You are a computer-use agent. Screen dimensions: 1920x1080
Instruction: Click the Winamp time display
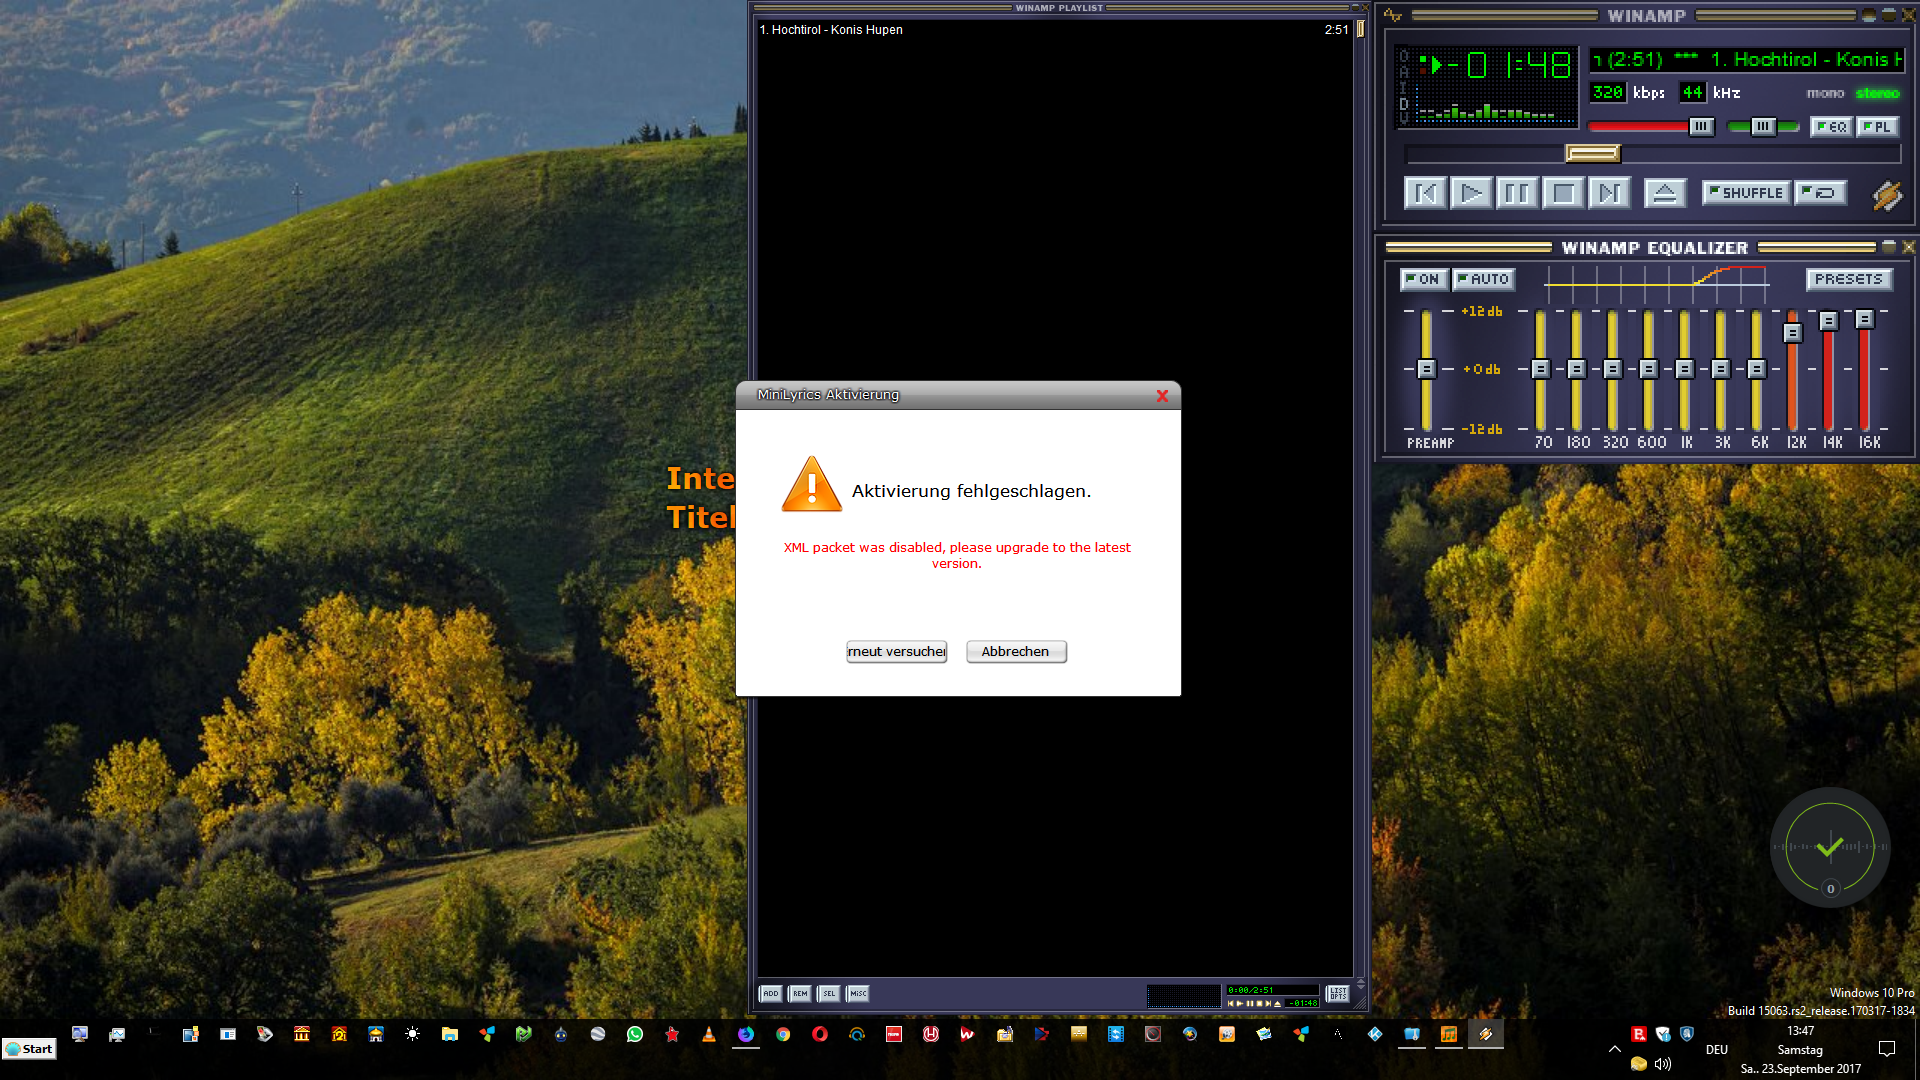pyautogui.click(x=1510, y=66)
